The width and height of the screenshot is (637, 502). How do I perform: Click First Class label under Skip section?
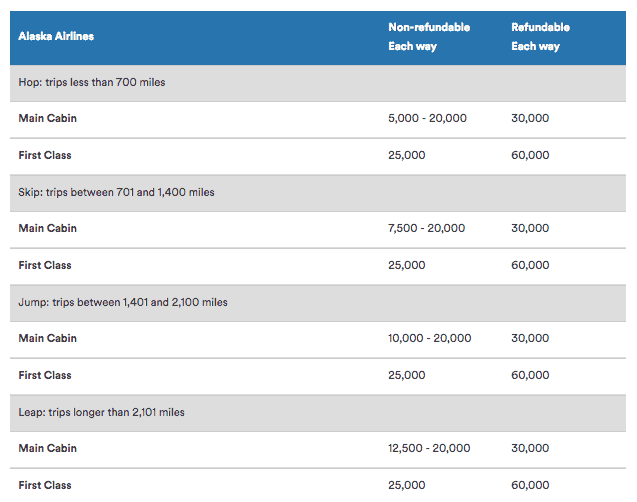pos(45,265)
